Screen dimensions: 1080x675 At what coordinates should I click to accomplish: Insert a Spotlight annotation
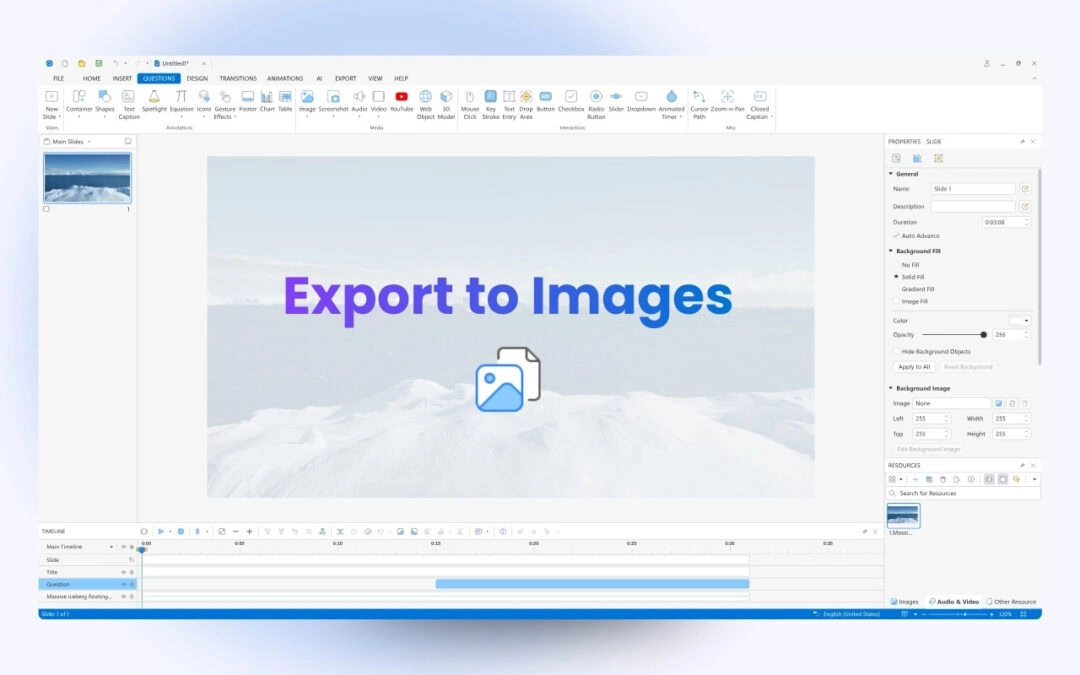[154, 101]
